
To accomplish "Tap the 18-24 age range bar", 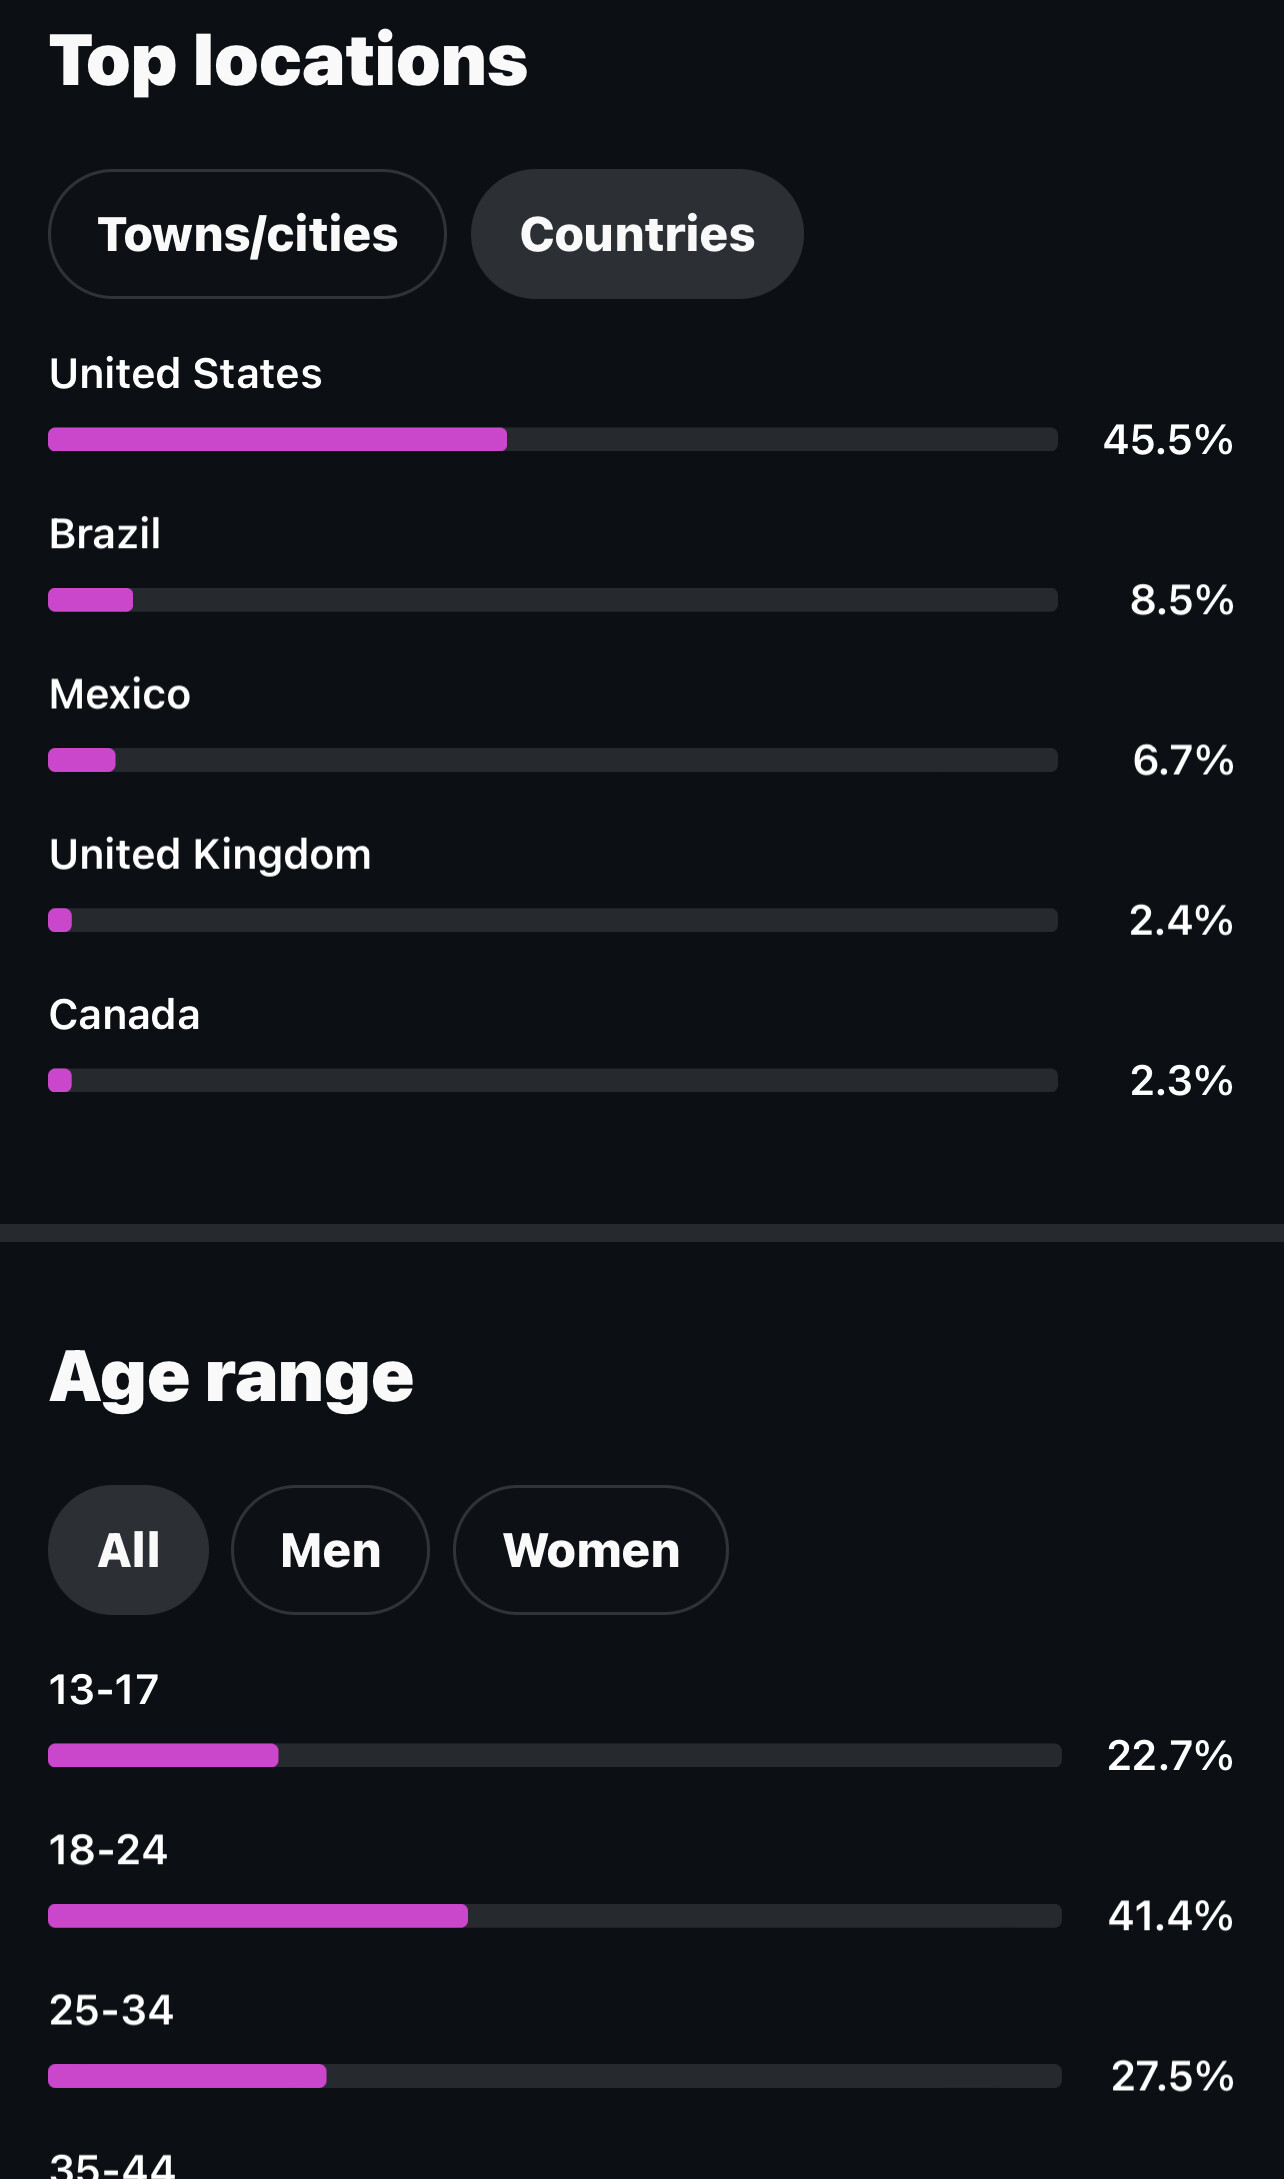I will 554,1916.
